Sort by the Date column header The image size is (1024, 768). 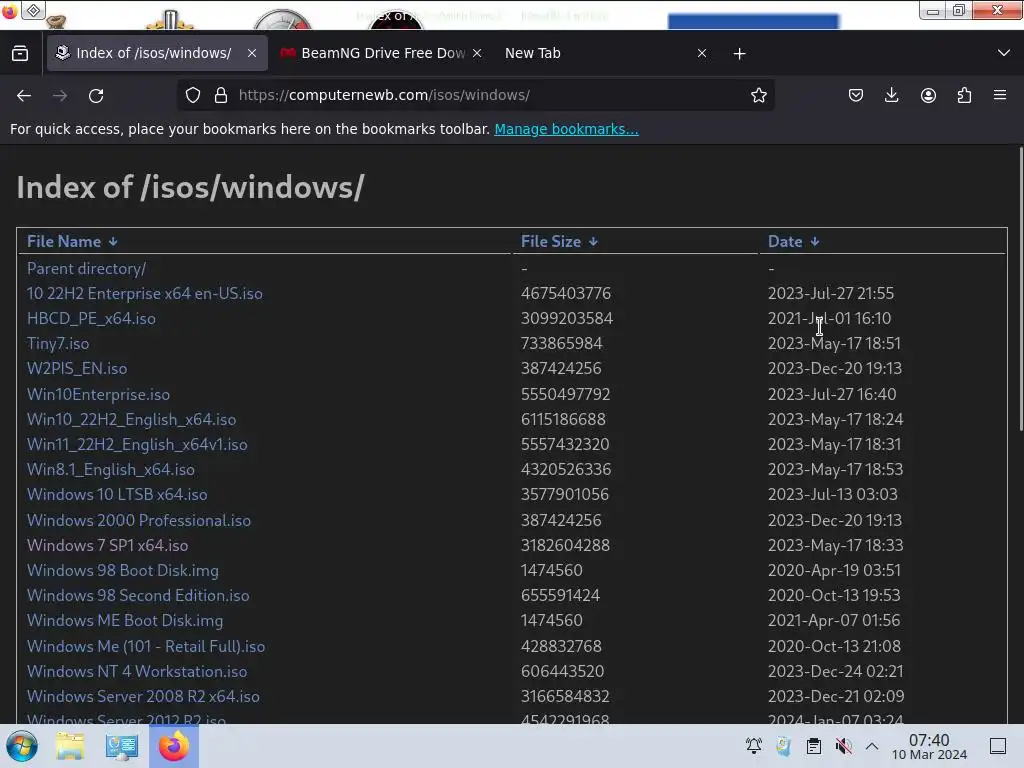(x=785, y=242)
